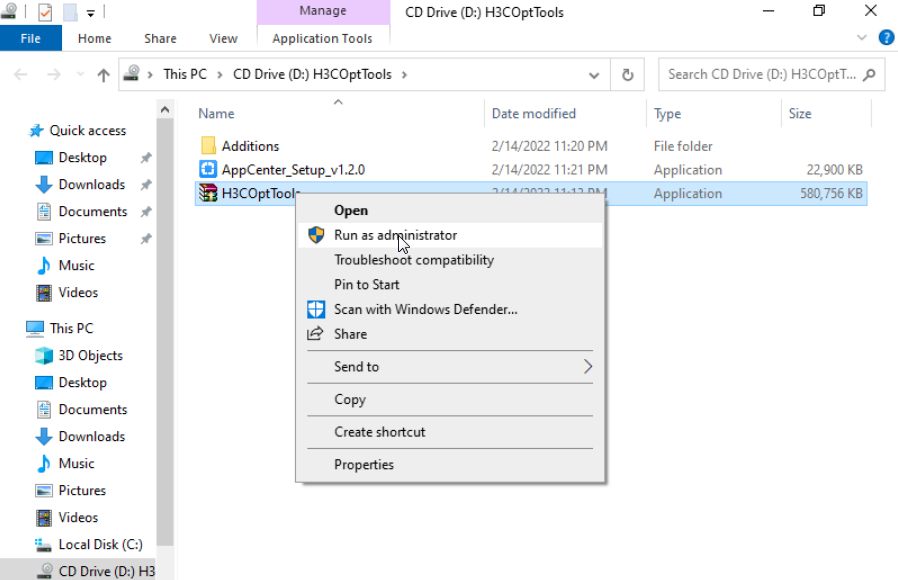Screen dimensions: 898x580
Task: Click the Additions folder name
Action: (250, 146)
